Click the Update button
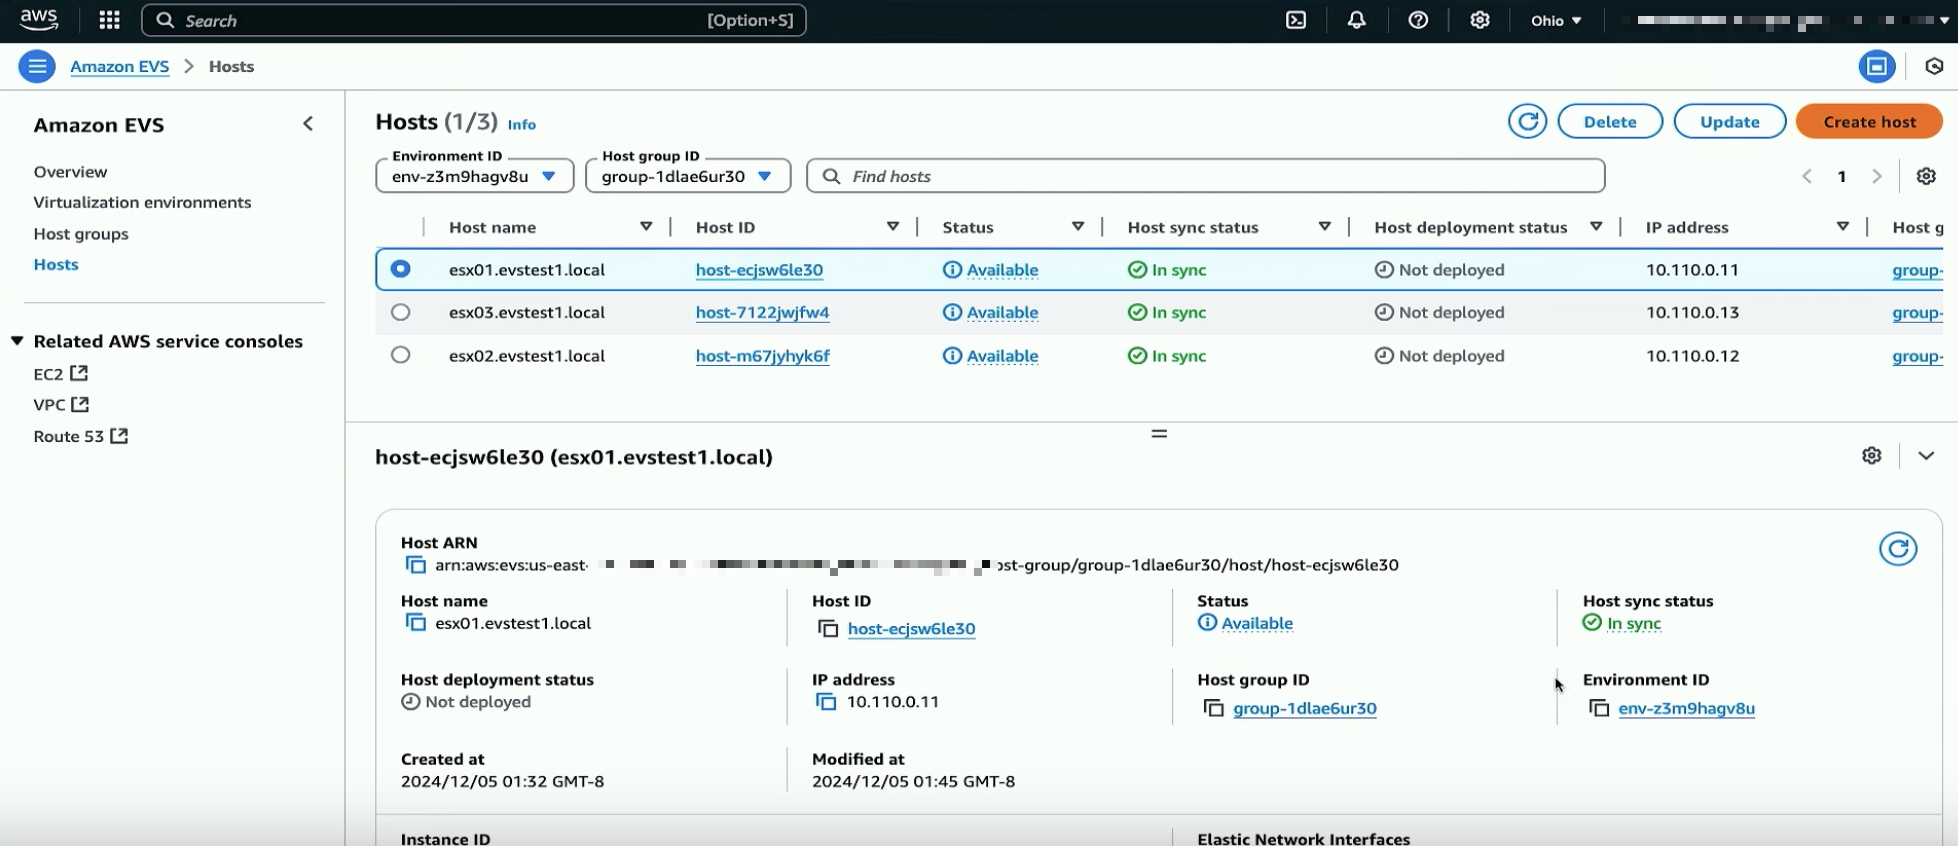 pyautogui.click(x=1730, y=122)
